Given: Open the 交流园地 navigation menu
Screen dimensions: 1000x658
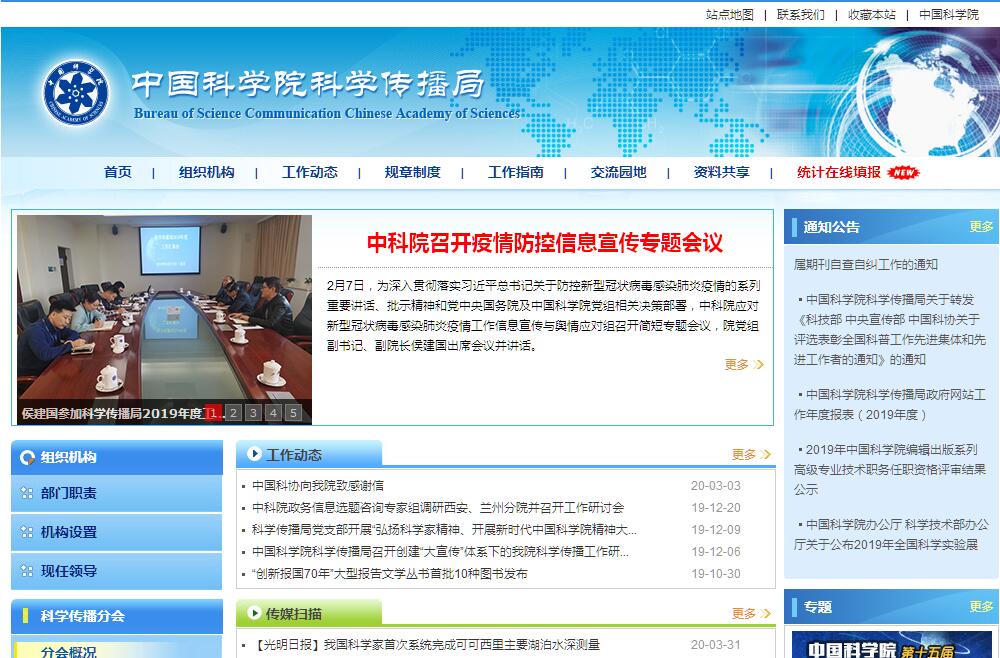Looking at the screenshot, I should coord(619,172).
